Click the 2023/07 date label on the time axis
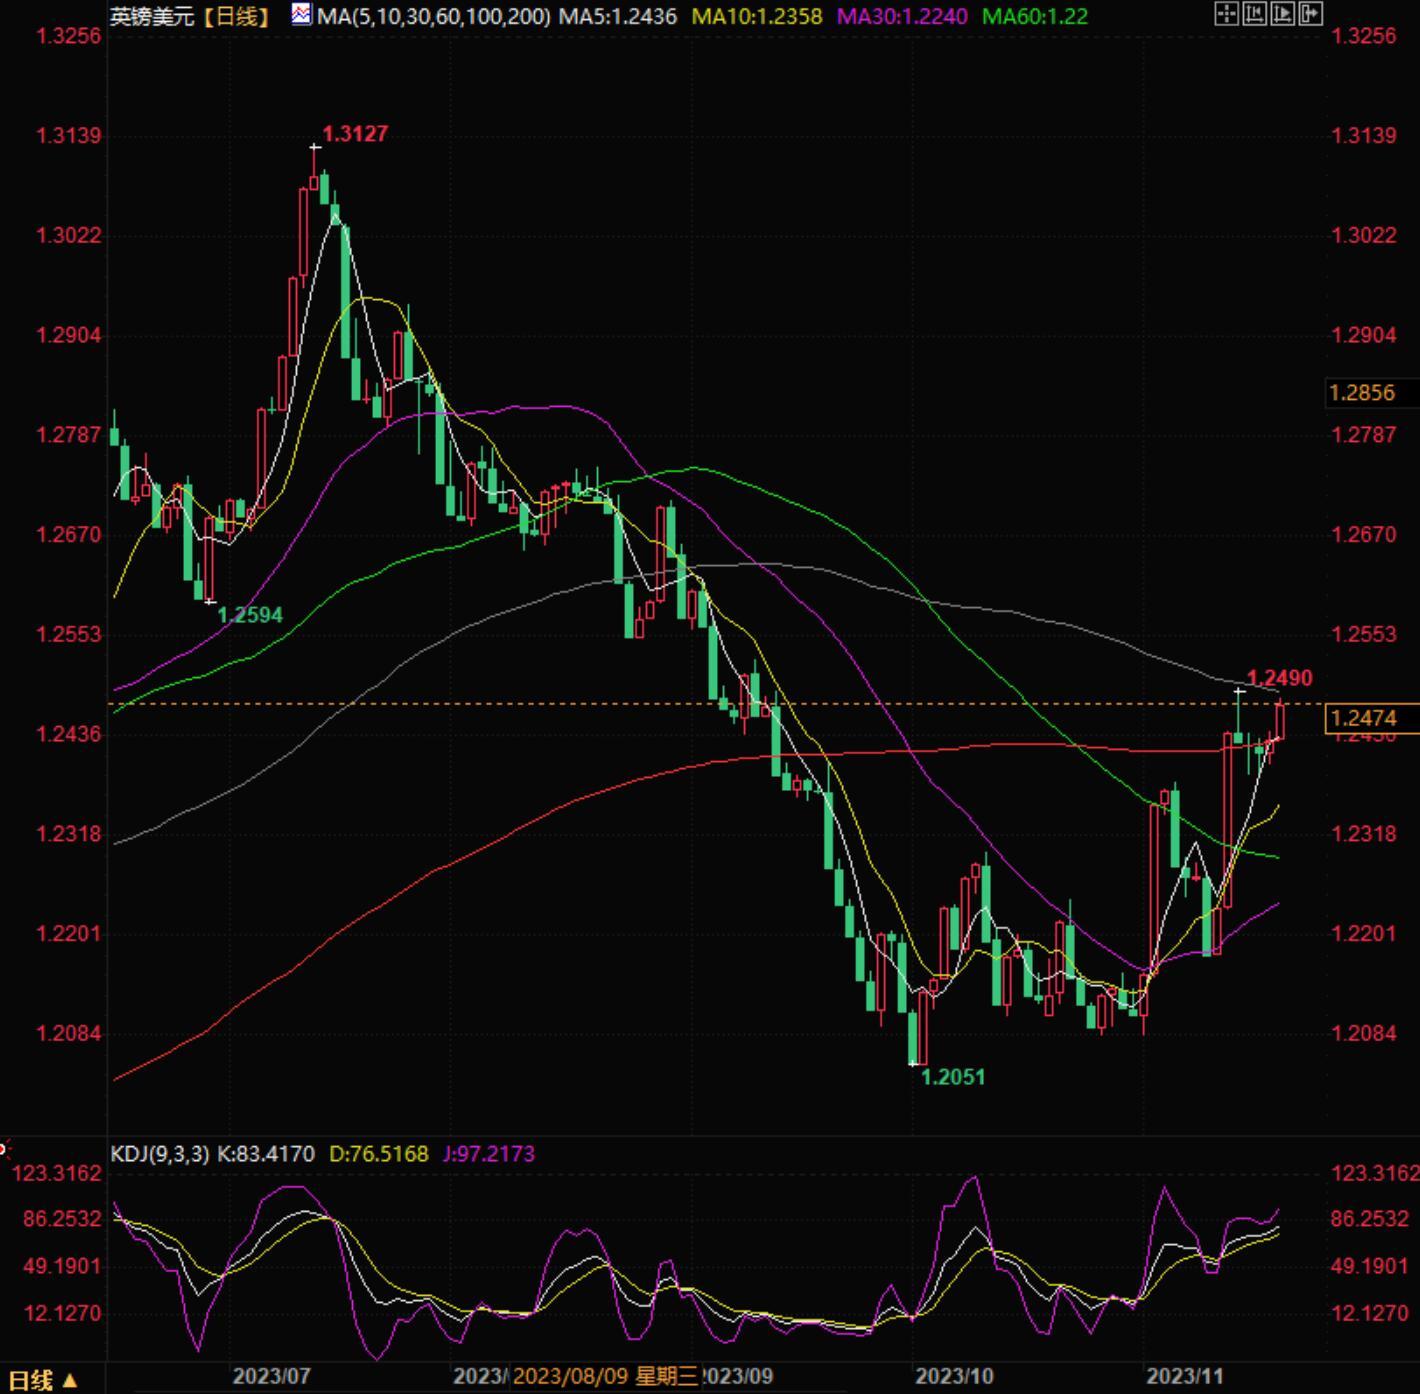 (x=272, y=1377)
